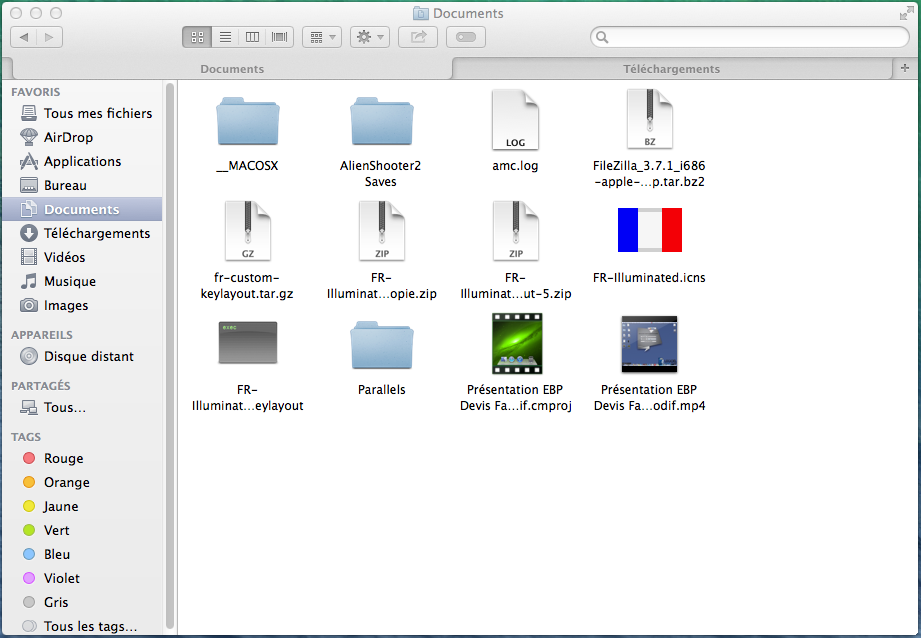Screen dimensions: 921x638
Task: Open AirDrop in the sidebar
Action: click(x=68, y=137)
